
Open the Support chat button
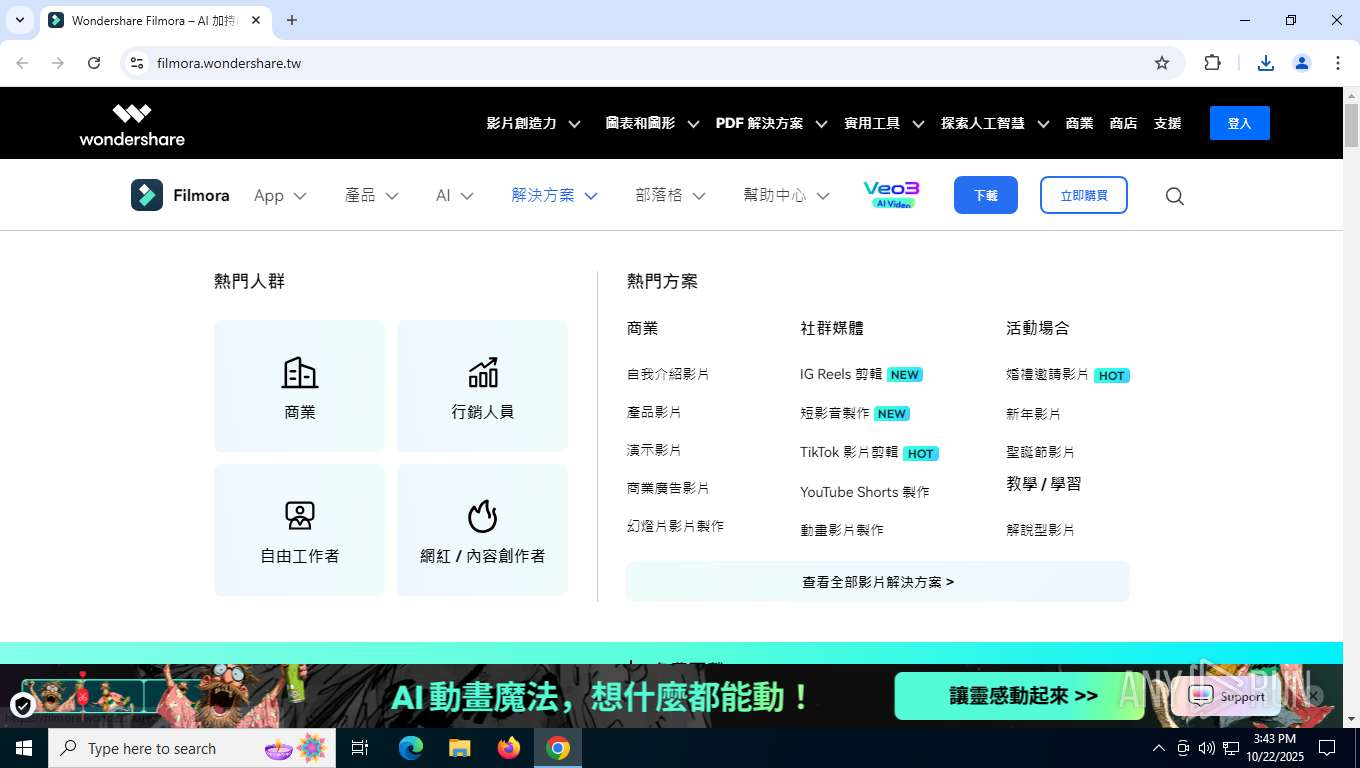(1229, 697)
